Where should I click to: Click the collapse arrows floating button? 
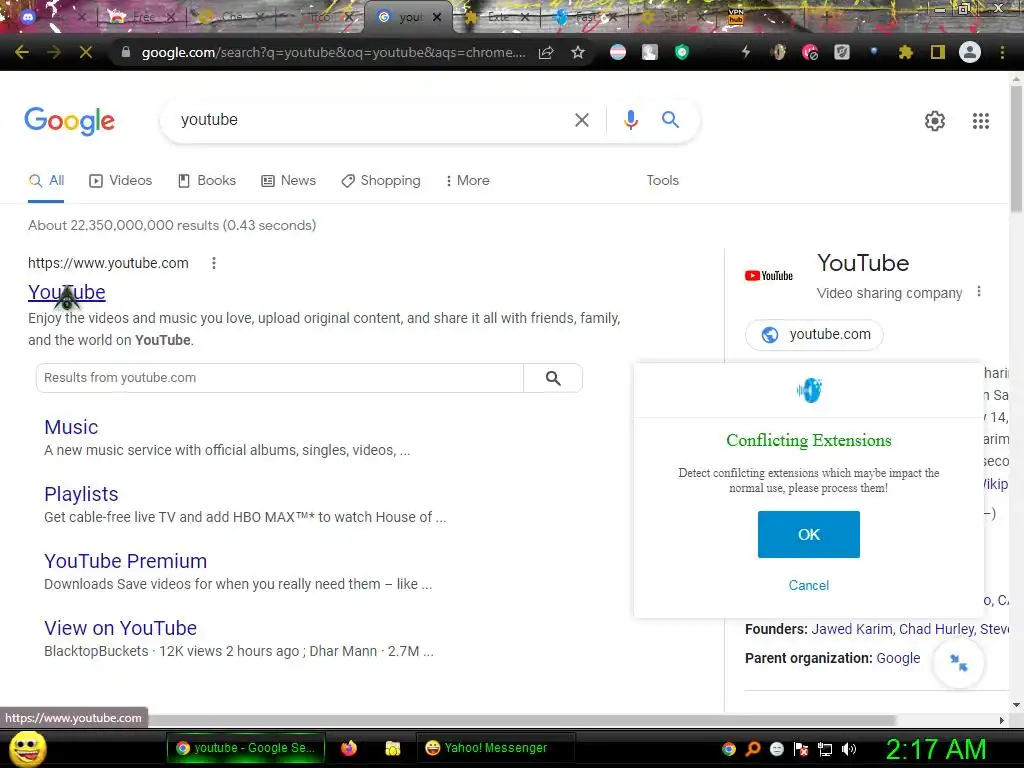[959, 663]
